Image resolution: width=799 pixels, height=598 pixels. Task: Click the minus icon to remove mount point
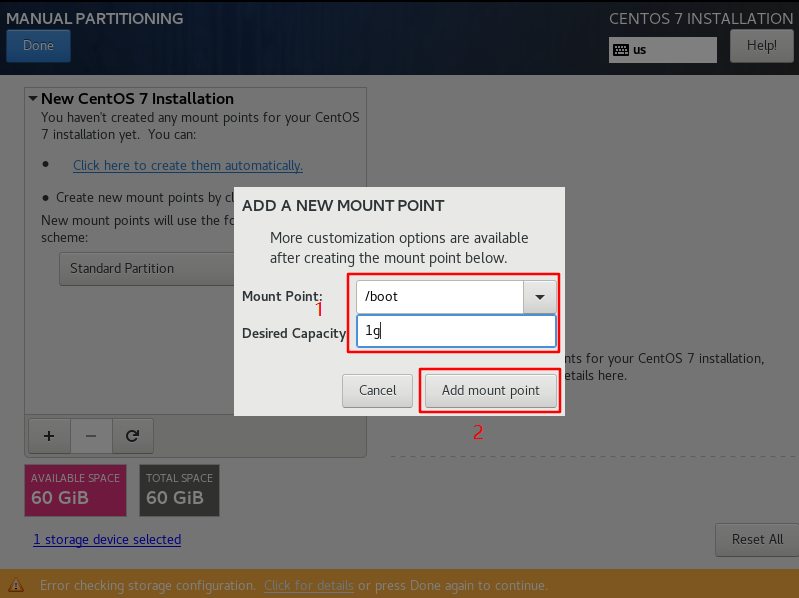click(91, 436)
